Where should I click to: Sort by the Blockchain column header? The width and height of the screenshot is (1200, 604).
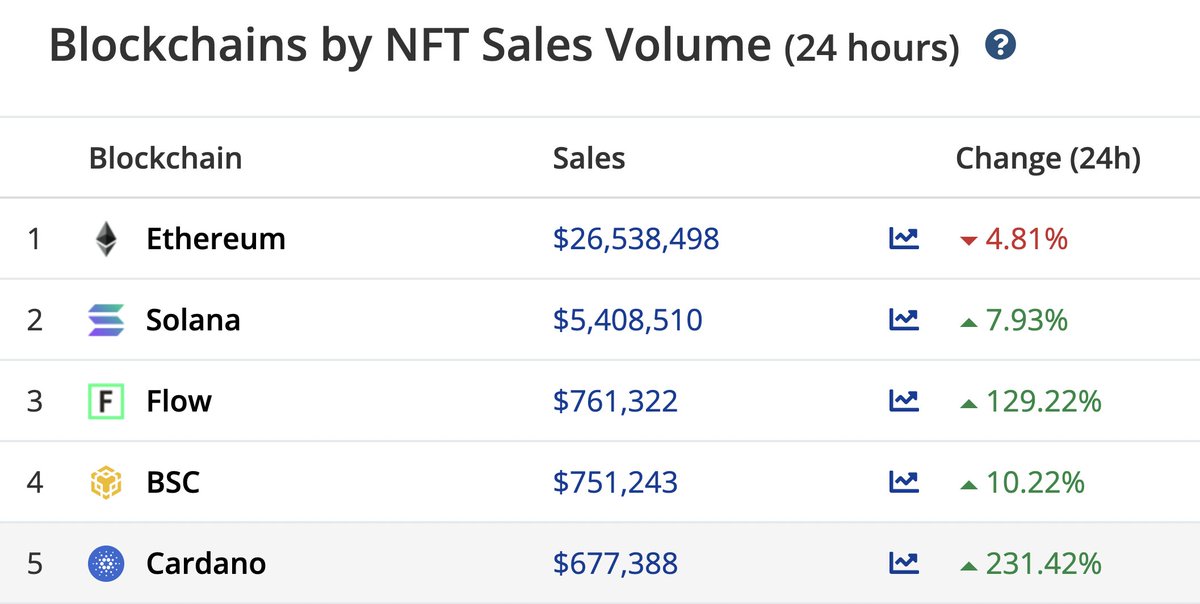(x=165, y=158)
